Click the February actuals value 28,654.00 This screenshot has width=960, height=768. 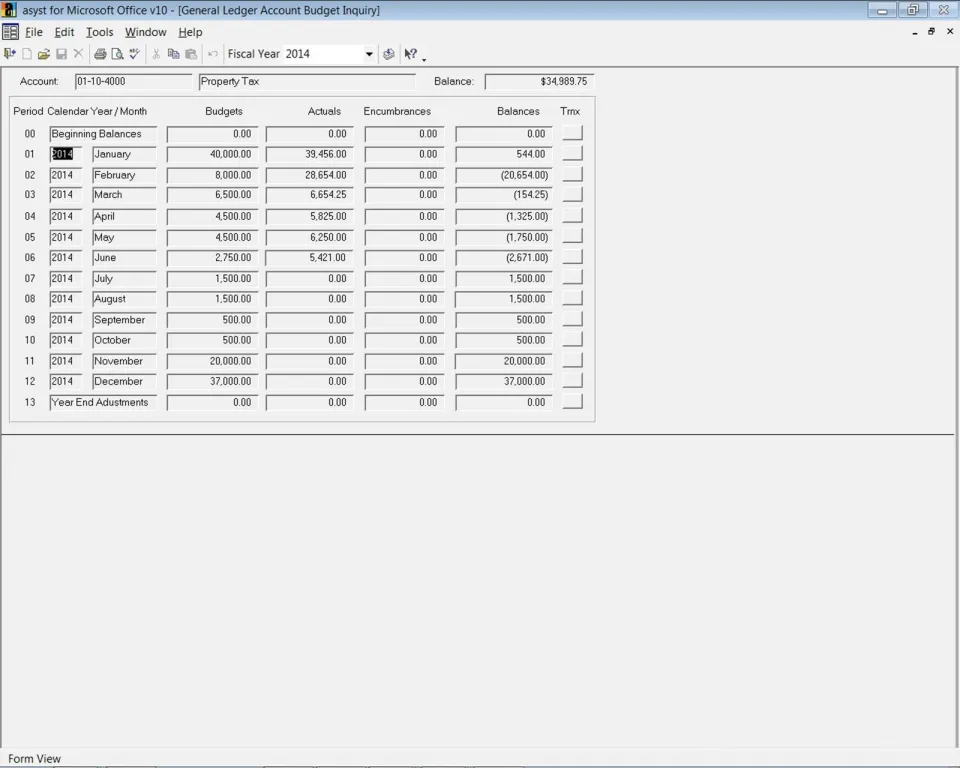click(310, 175)
